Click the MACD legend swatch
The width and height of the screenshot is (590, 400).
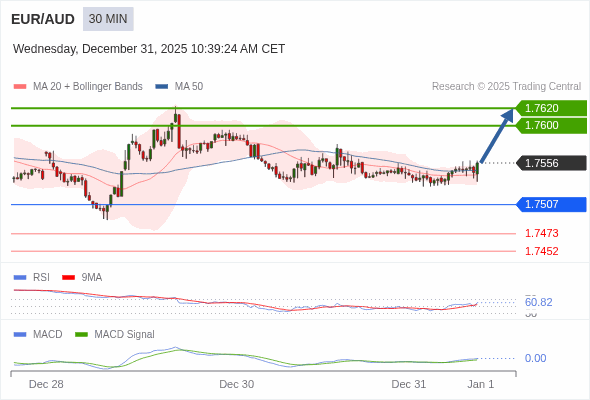(20, 335)
